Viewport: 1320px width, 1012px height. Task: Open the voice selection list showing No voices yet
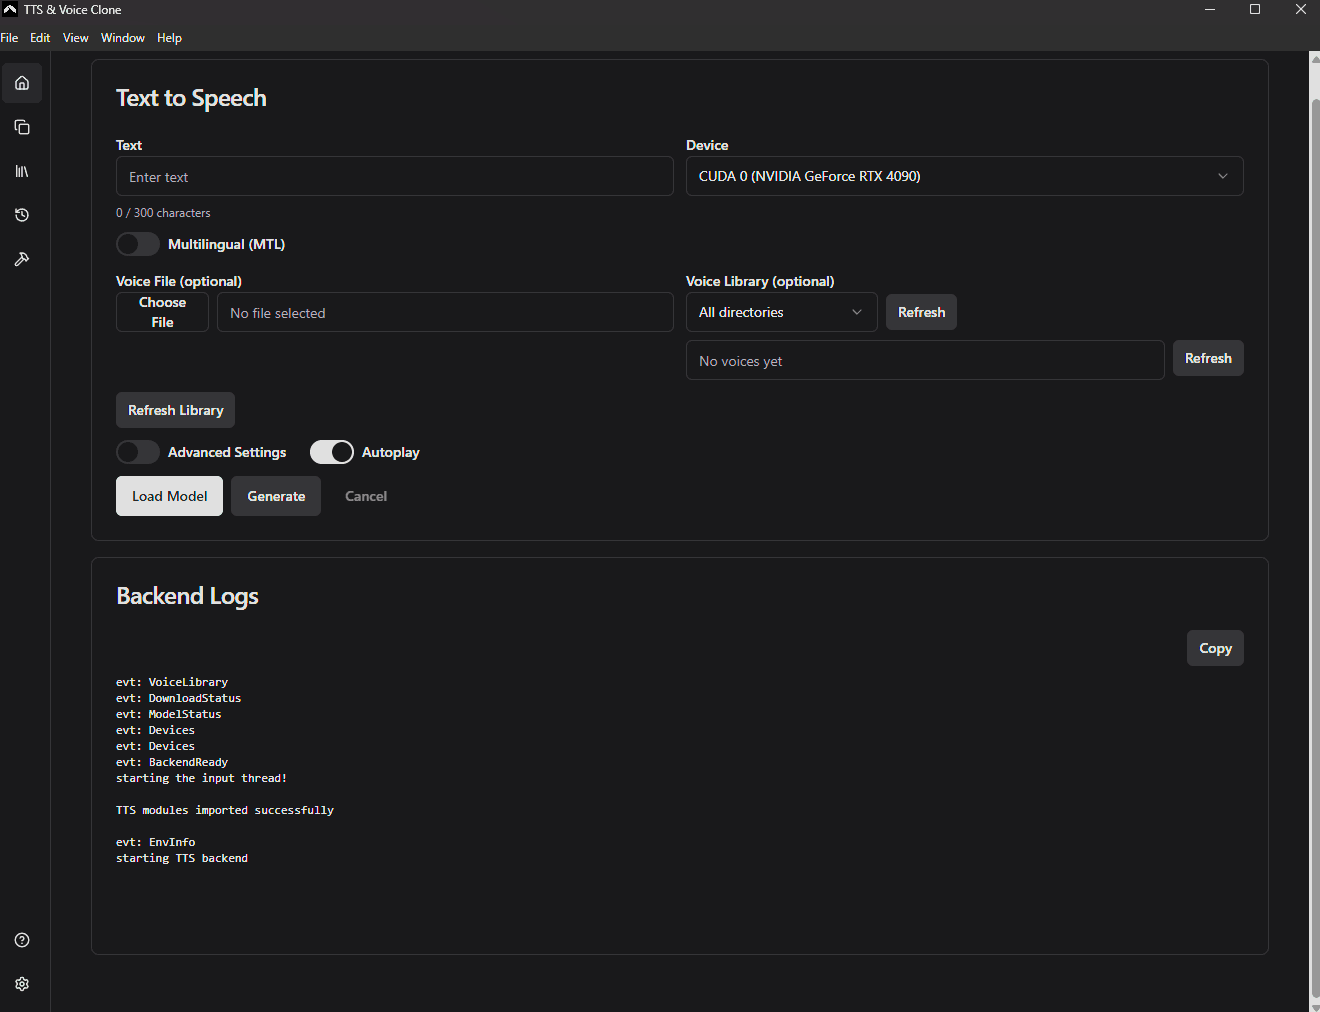coord(924,360)
